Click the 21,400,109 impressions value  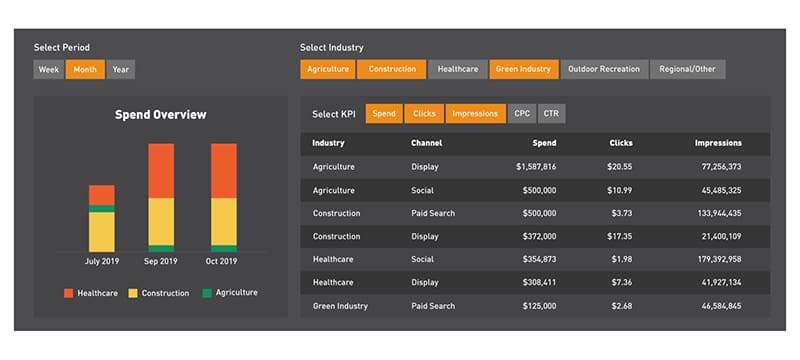[x=721, y=237]
